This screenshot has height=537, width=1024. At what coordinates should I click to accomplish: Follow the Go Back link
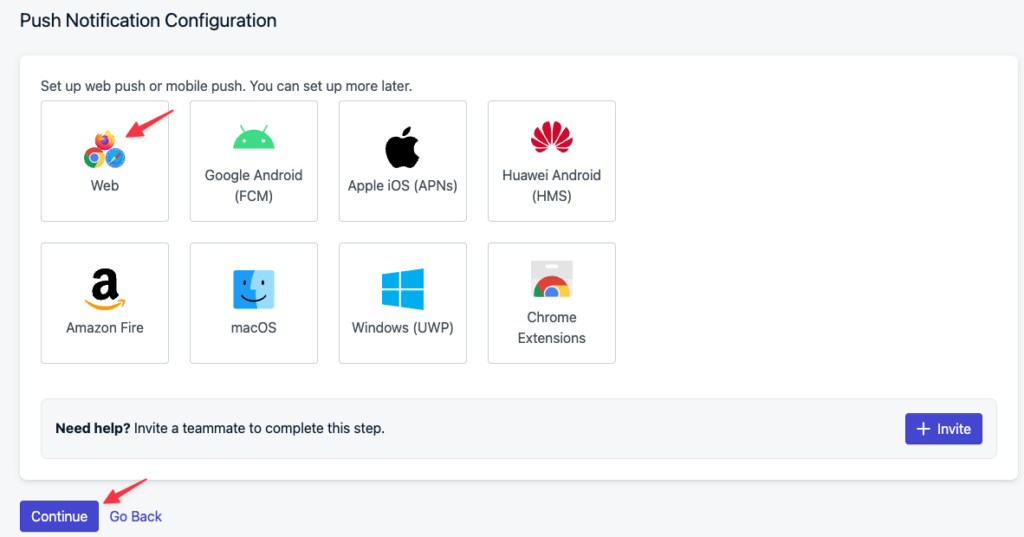pyautogui.click(x=136, y=516)
